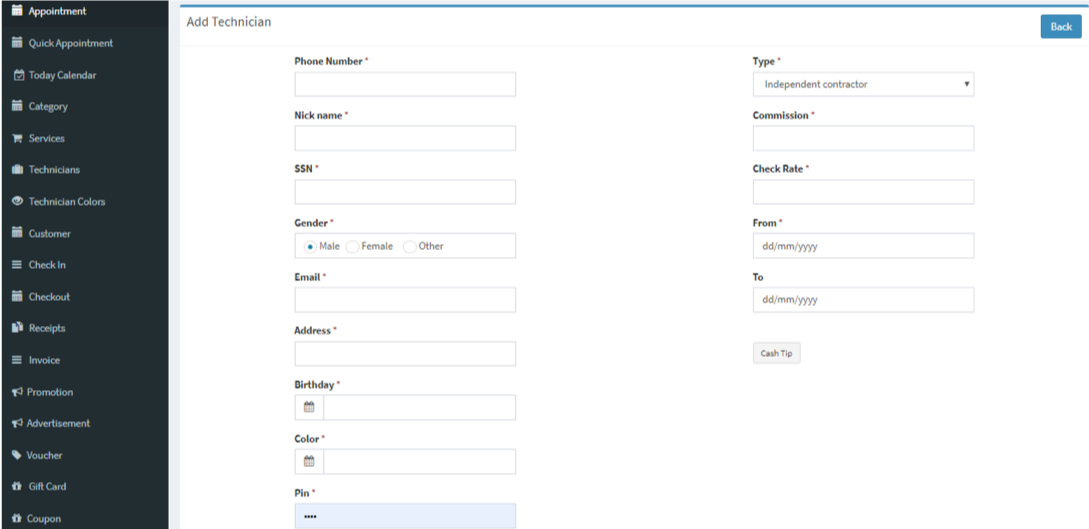Open Appointment menu item
The height and width of the screenshot is (529, 1089).
tap(84, 11)
